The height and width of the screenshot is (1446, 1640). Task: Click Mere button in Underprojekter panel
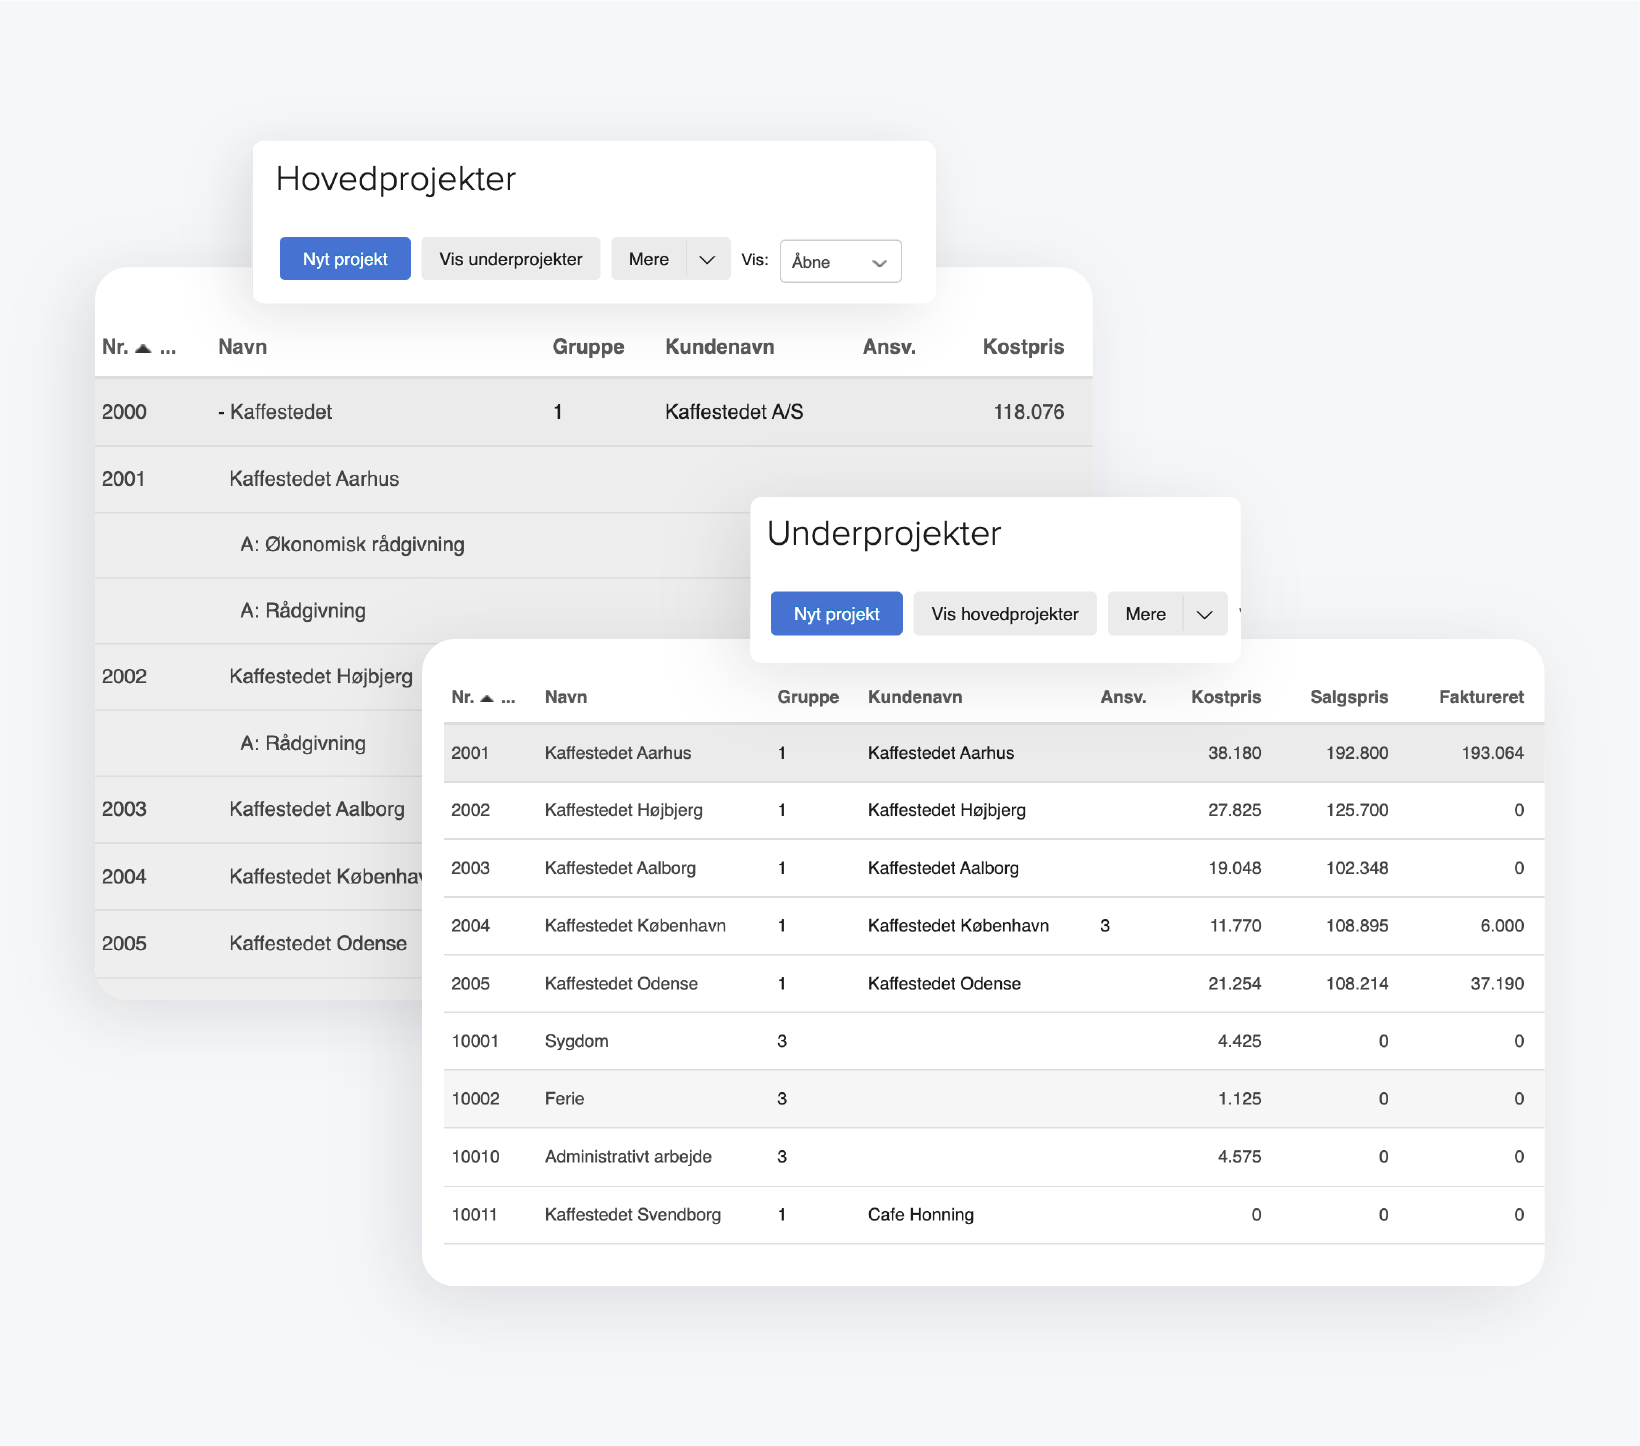[1146, 614]
